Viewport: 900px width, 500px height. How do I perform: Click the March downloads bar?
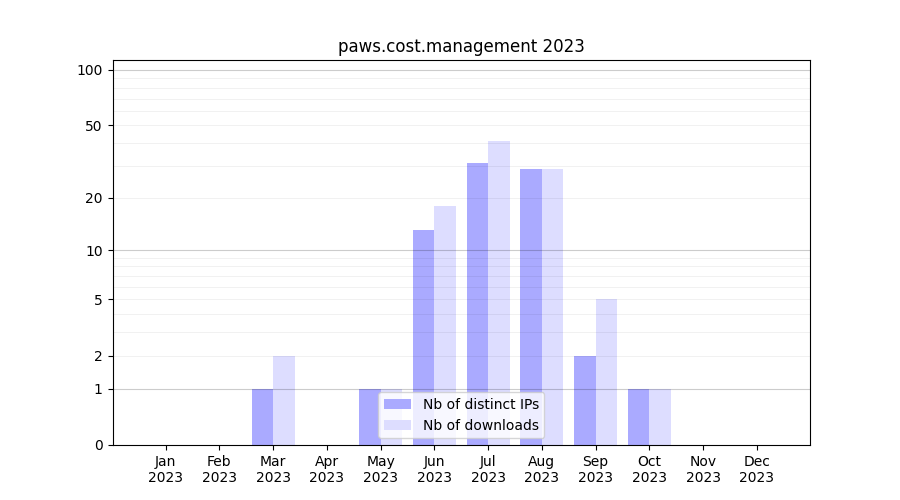[x=284, y=400]
